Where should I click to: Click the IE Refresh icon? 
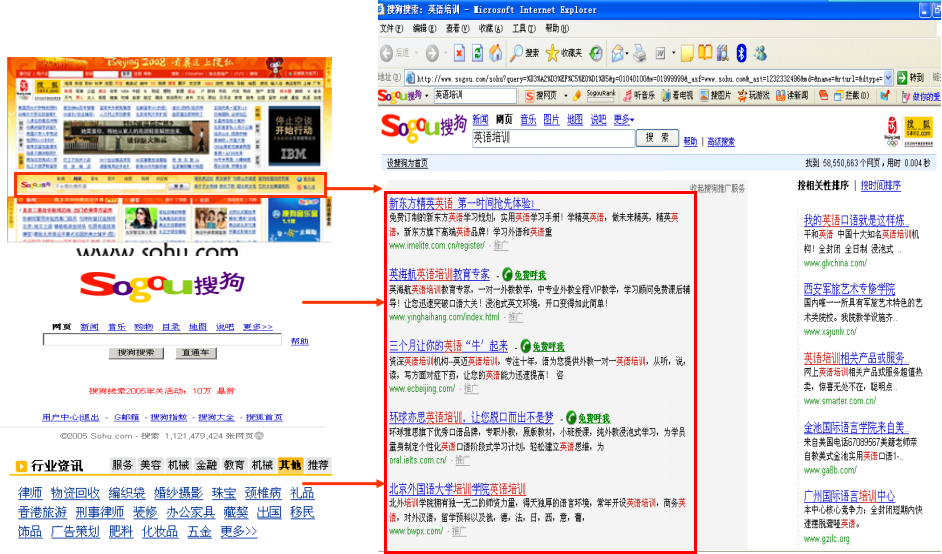coord(478,53)
